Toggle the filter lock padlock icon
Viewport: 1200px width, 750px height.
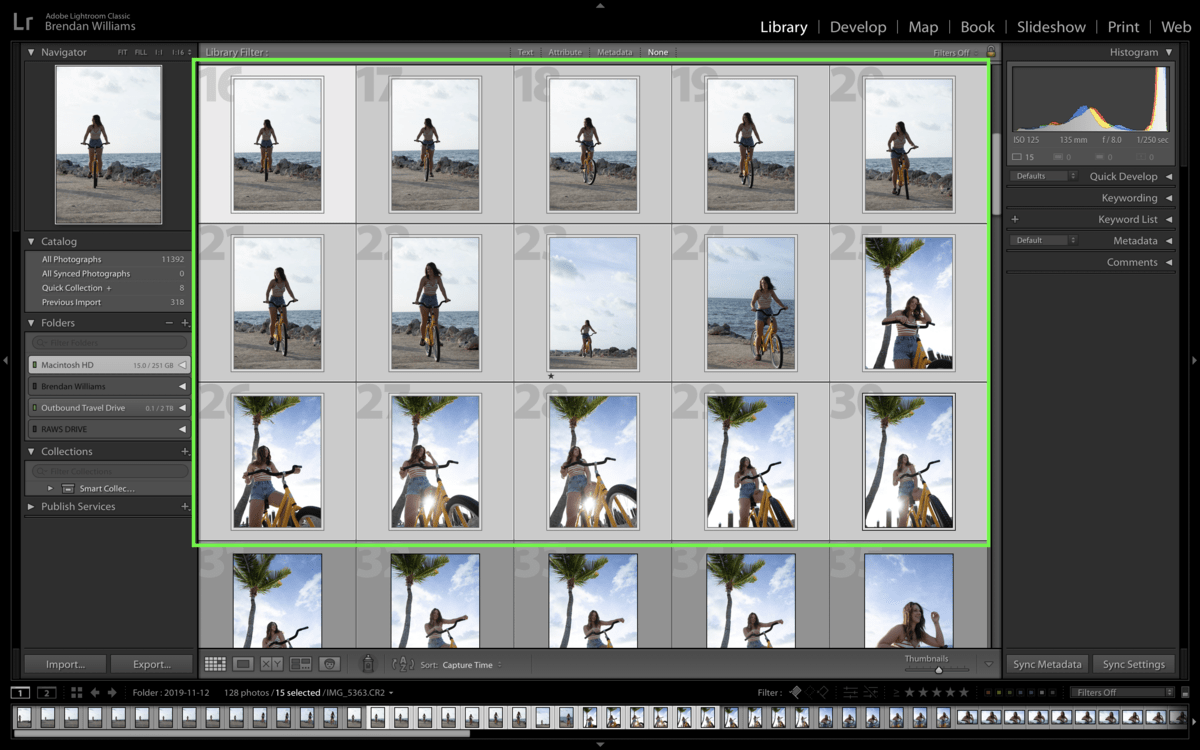(991, 52)
